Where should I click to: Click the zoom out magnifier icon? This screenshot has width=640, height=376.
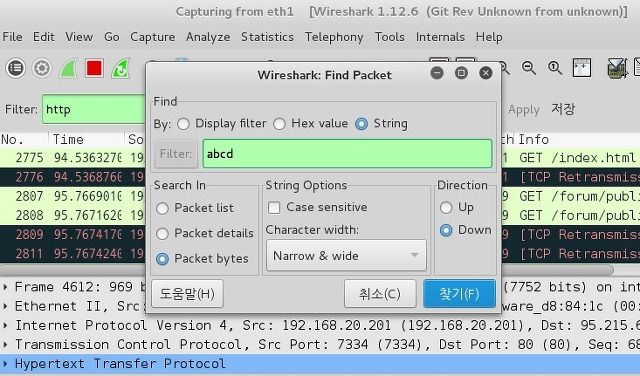tap(529, 68)
